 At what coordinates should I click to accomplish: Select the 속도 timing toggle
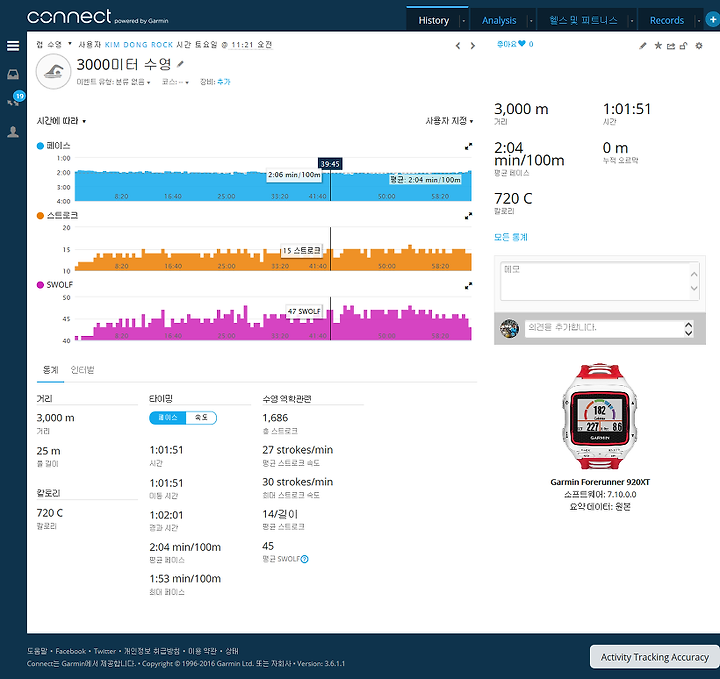[x=201, y=417]
